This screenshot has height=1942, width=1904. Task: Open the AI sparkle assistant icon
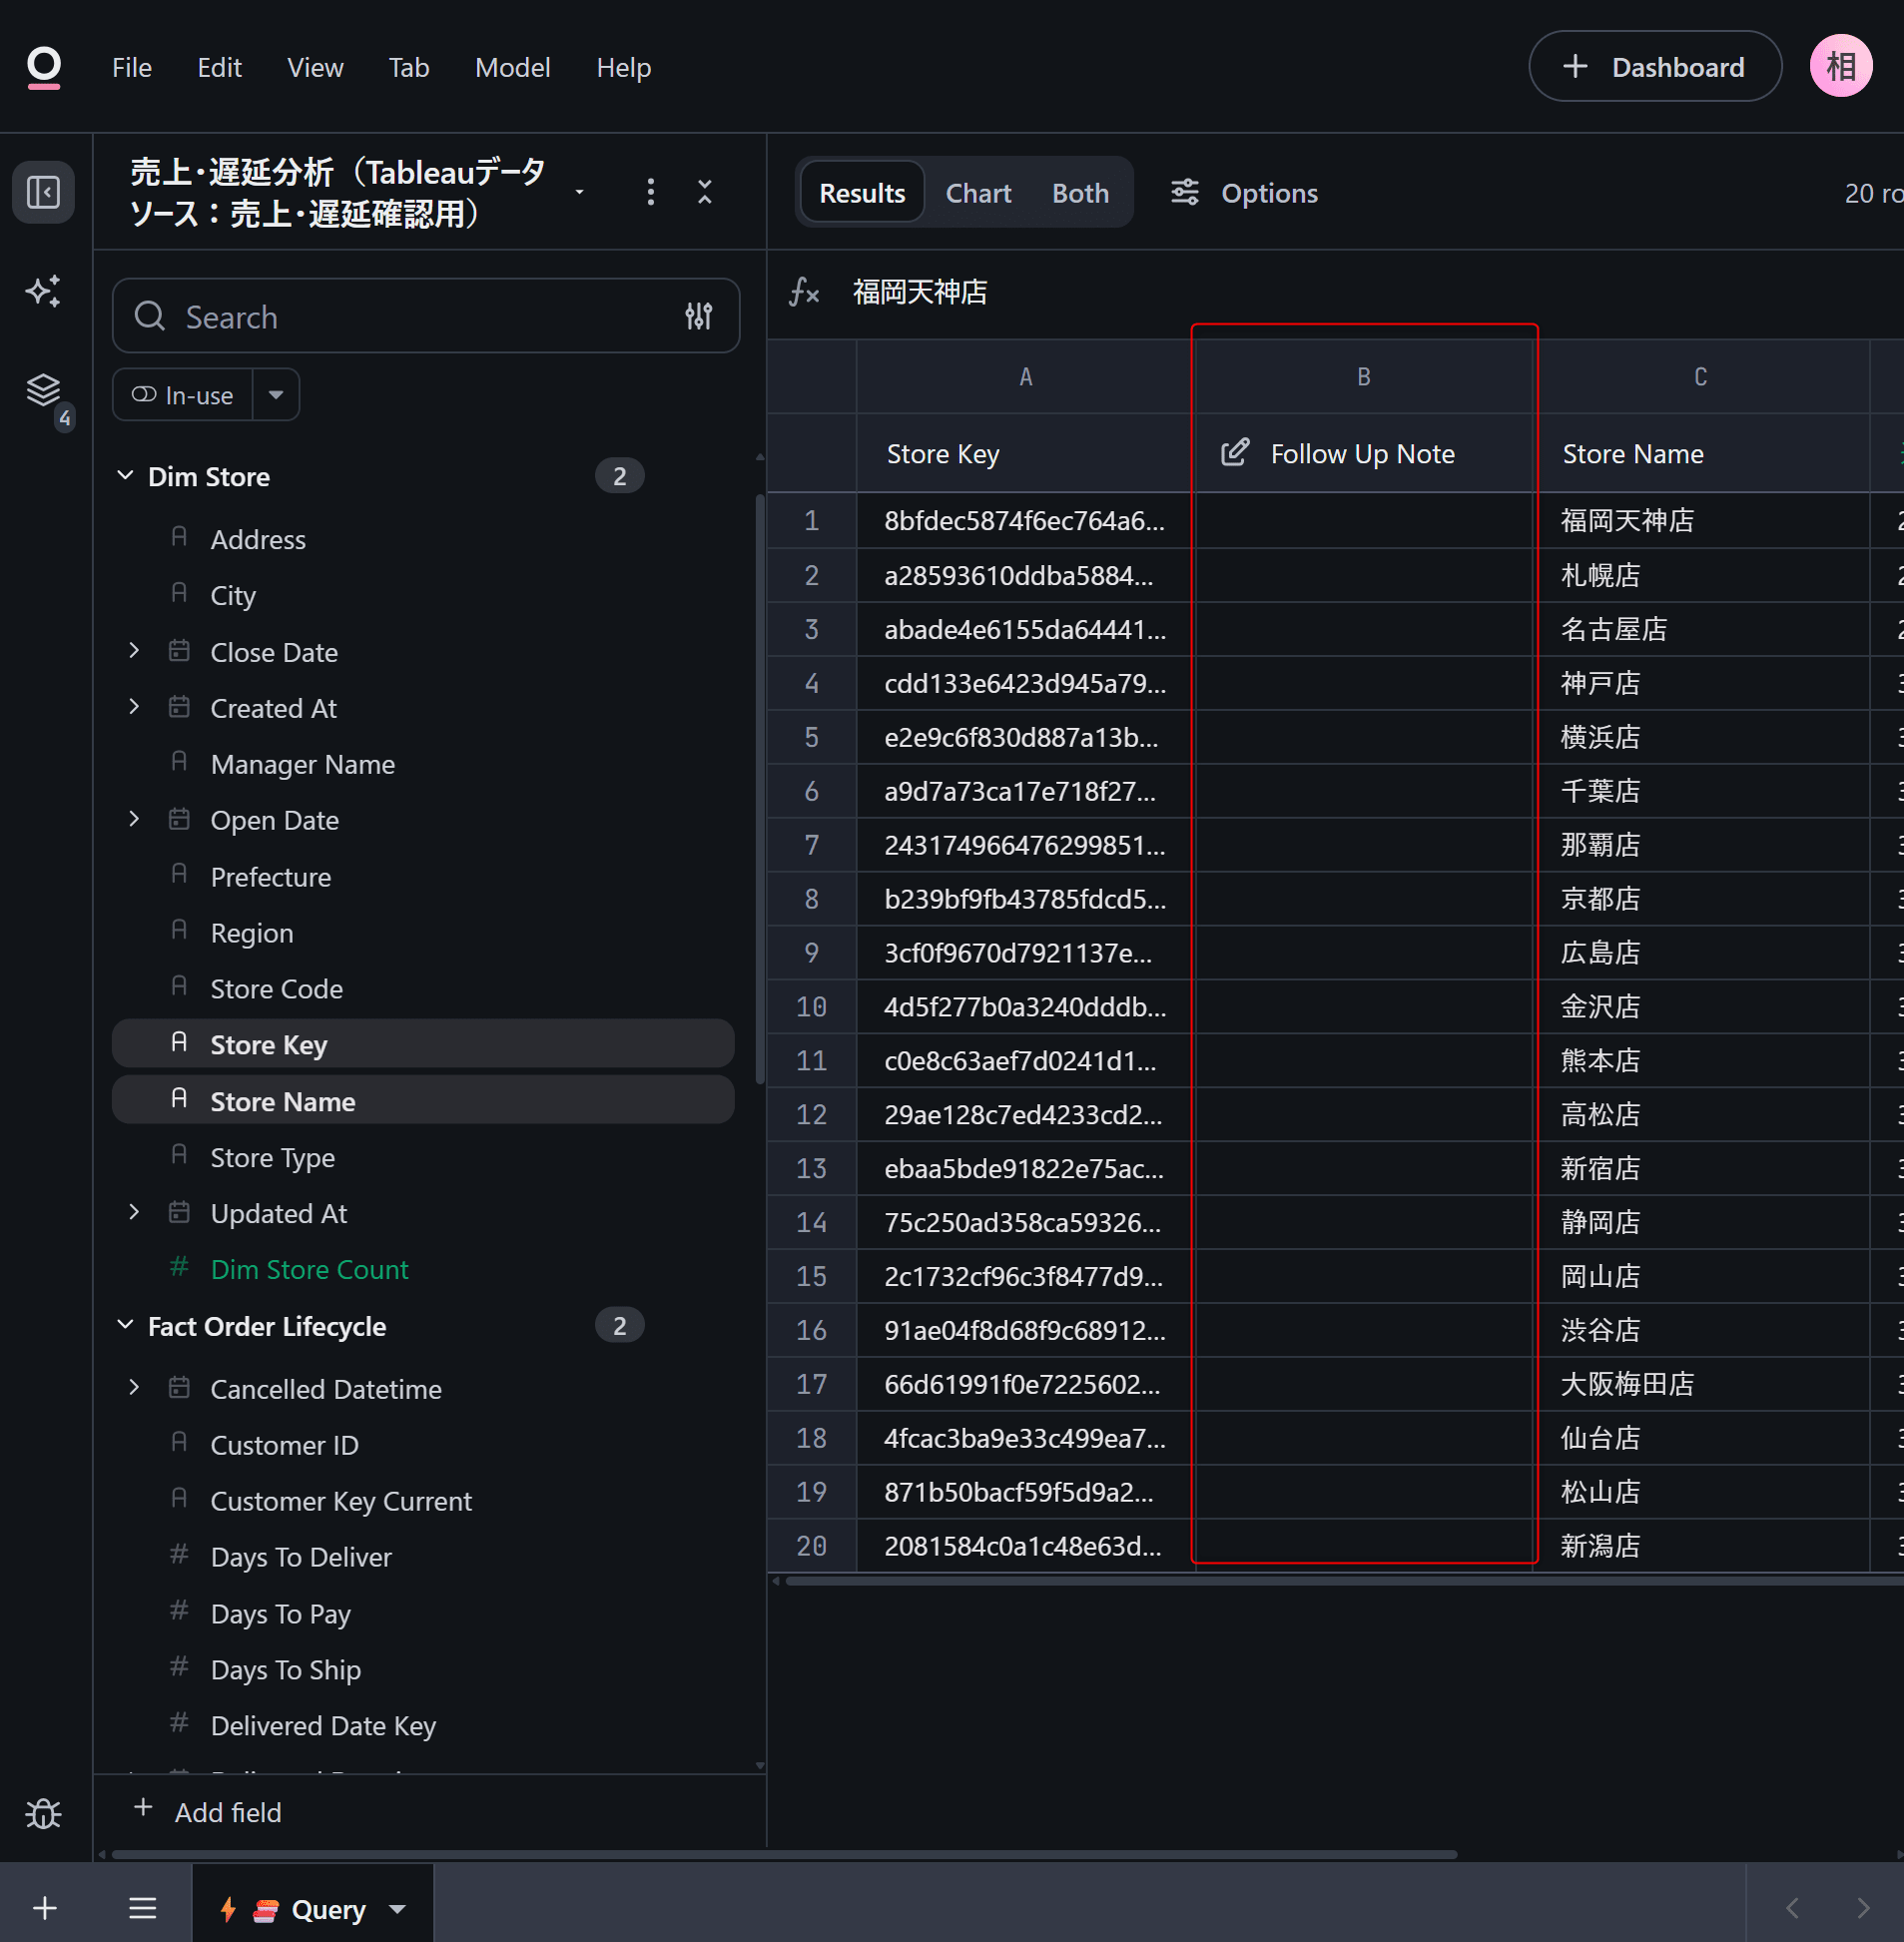click(43, 291)
